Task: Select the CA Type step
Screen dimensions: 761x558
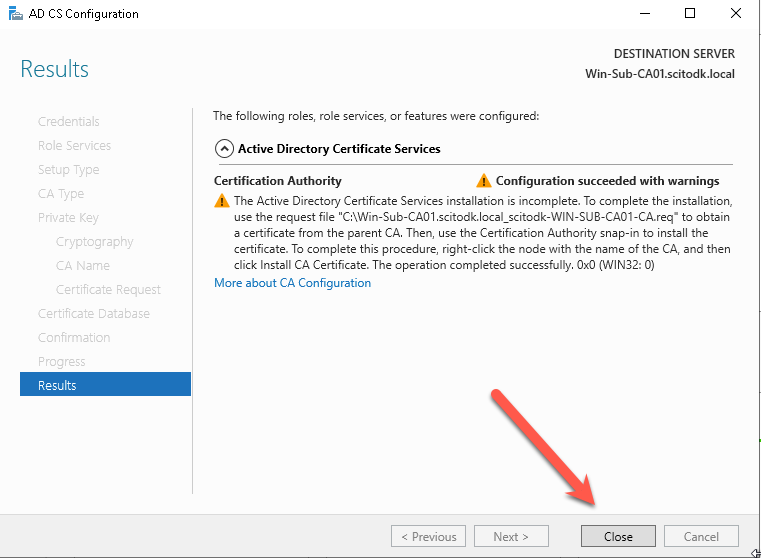Action: [x=61, y=194]
